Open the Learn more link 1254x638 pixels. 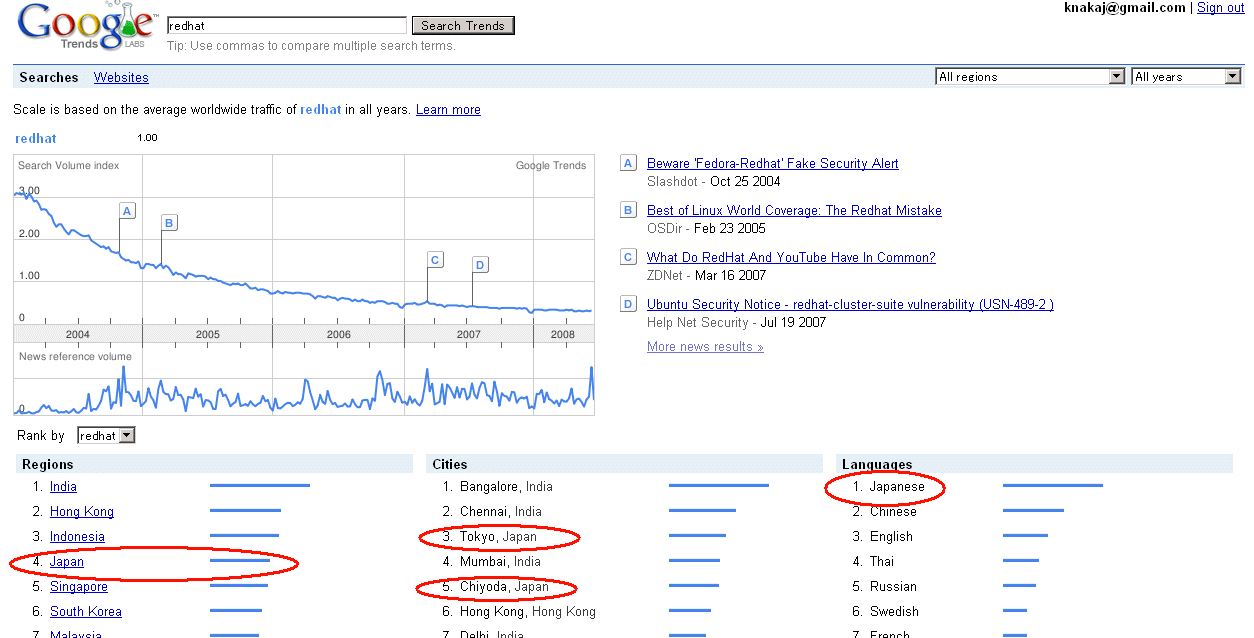point(448,109)
